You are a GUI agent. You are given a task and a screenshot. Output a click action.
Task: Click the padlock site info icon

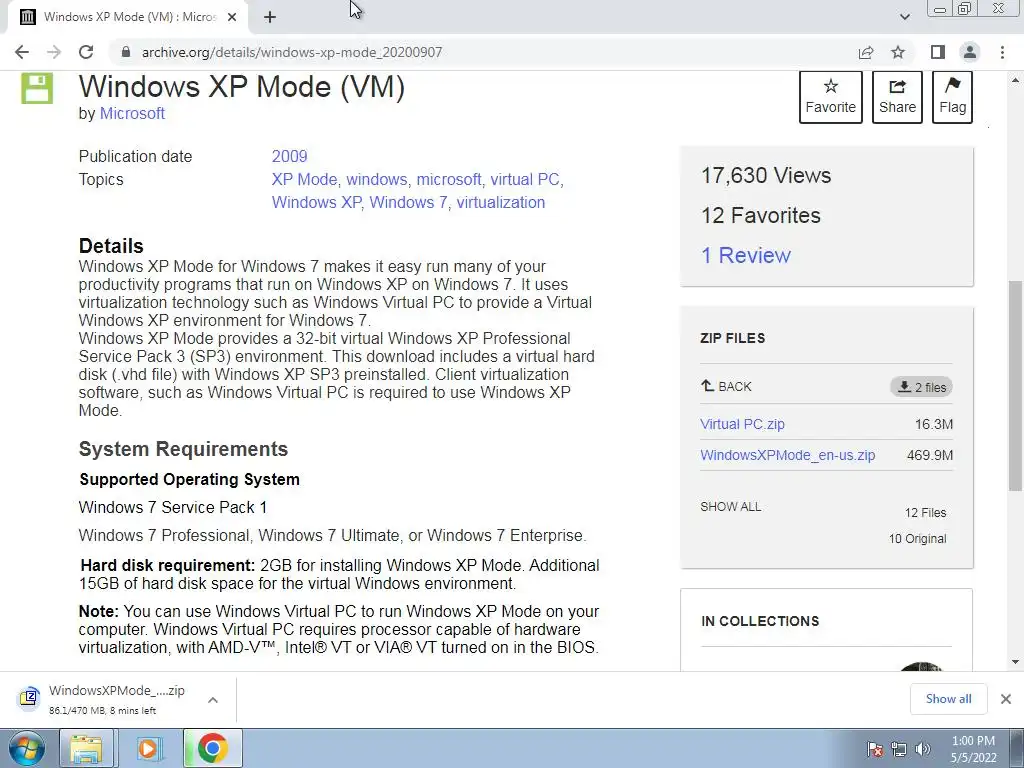(x=126, y=52)
